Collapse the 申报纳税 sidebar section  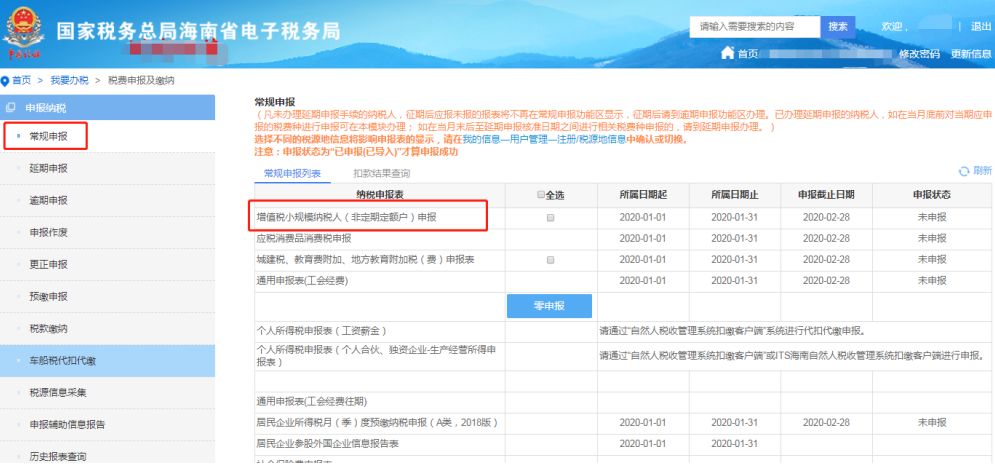[108, 108]
